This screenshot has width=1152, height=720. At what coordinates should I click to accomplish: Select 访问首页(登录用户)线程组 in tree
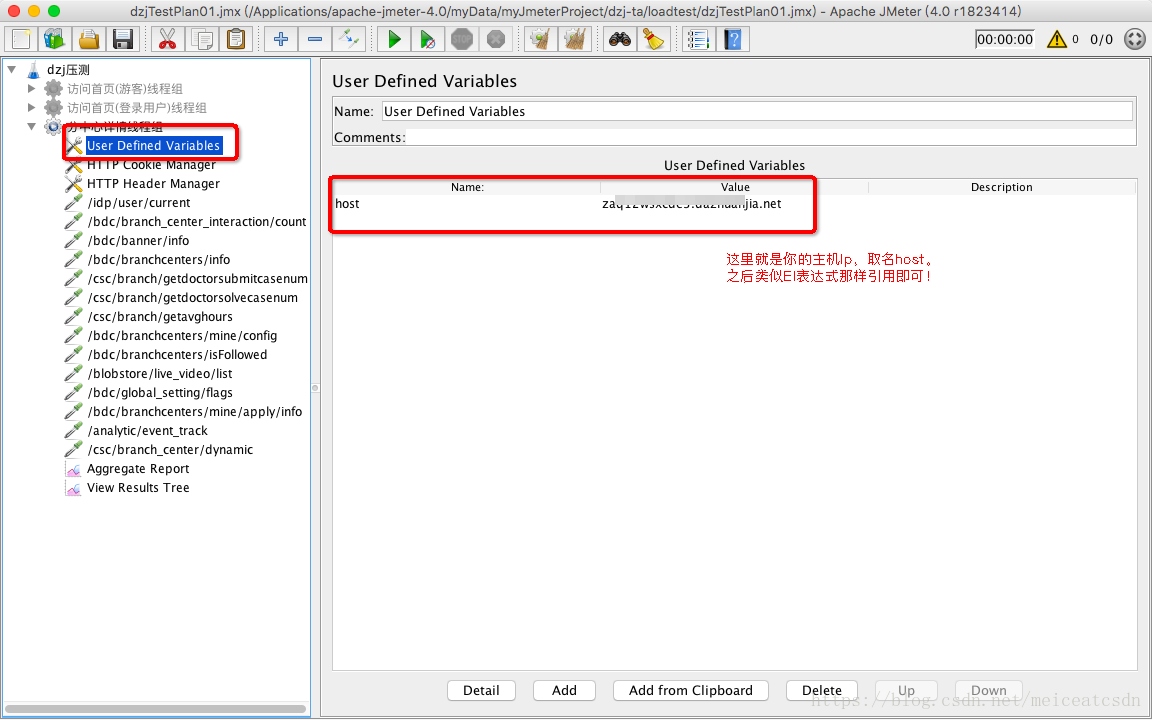137,108
